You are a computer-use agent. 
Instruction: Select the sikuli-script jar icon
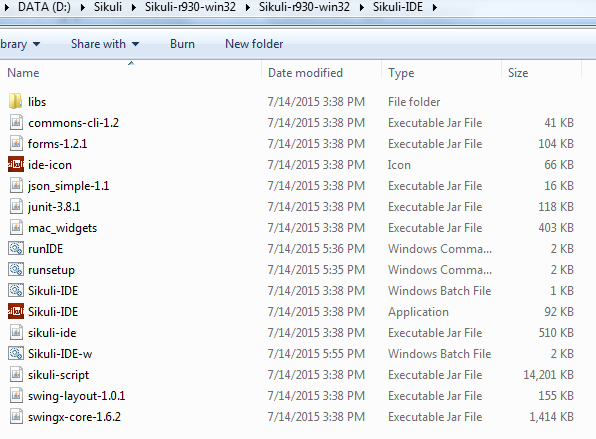pyautogui.click(x=16, y=374)
